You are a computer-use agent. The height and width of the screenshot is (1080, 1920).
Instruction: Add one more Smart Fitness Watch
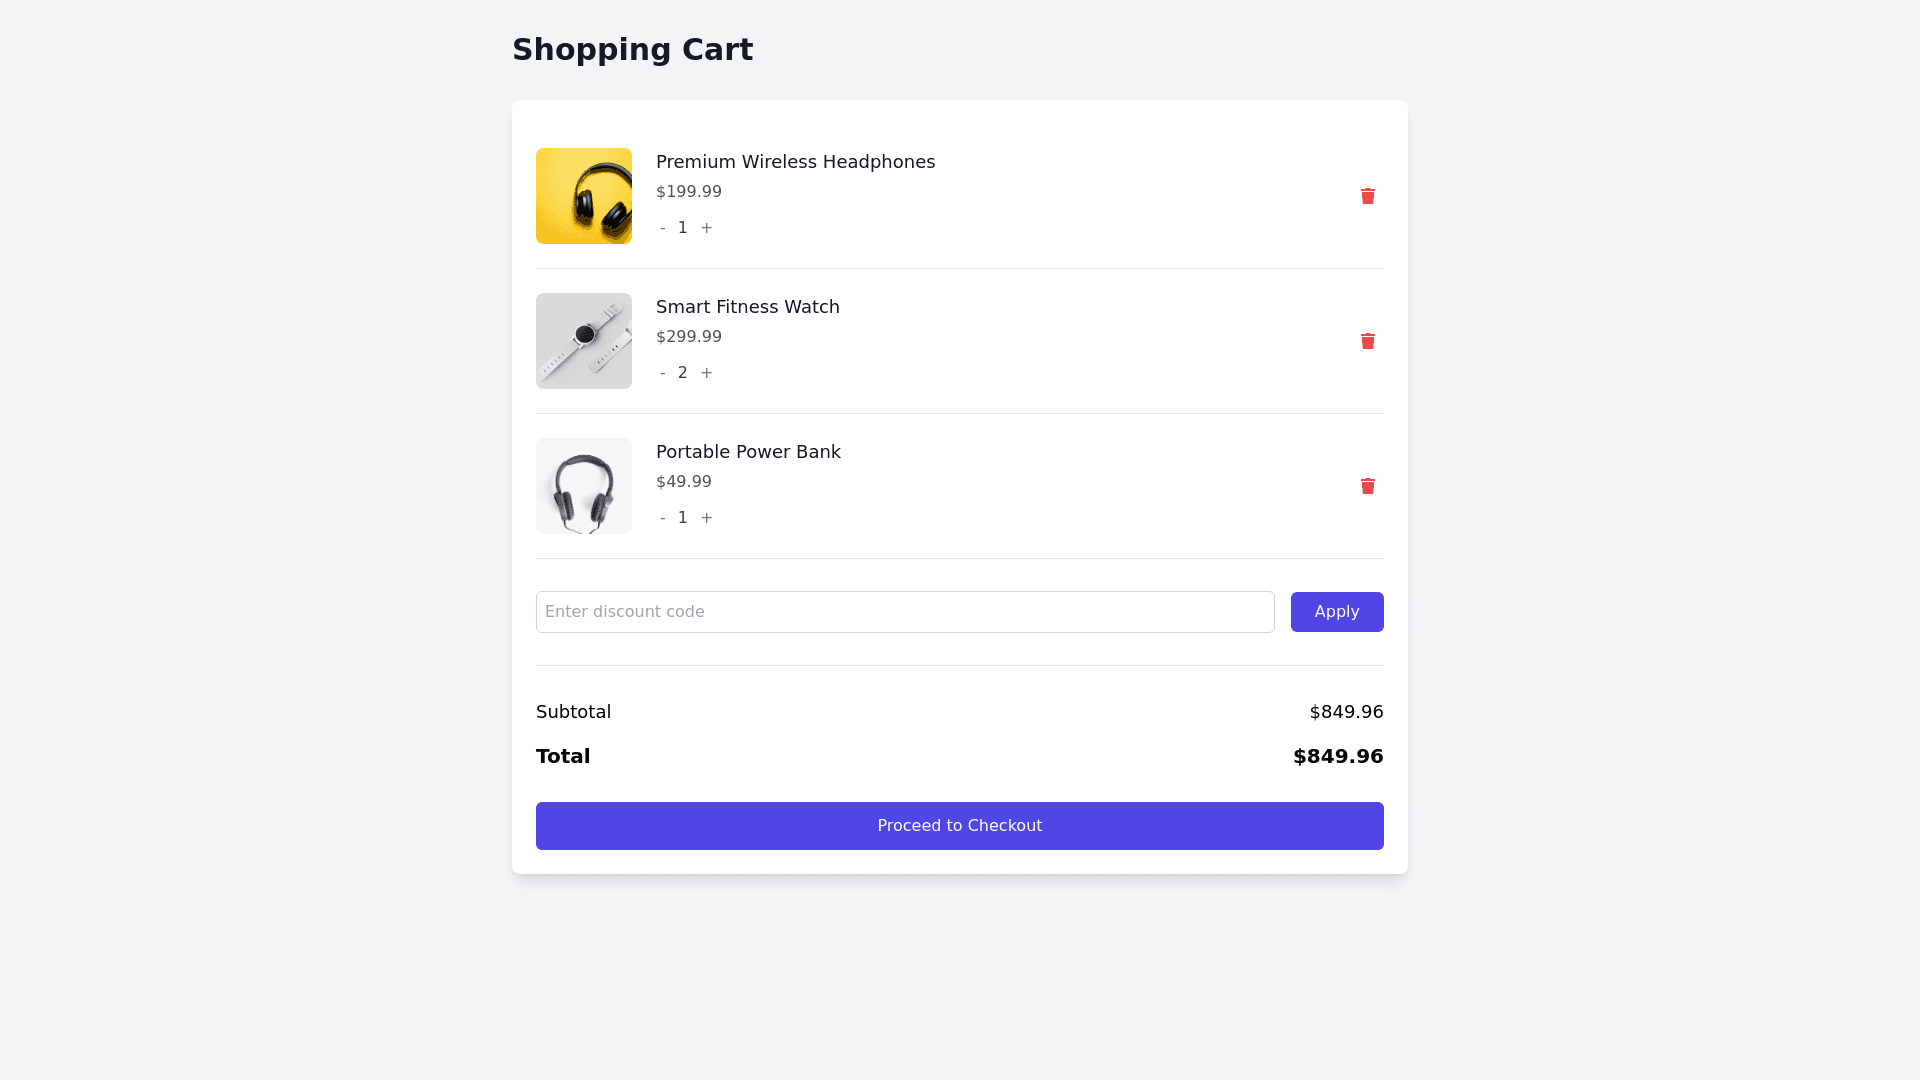(707, 373)
